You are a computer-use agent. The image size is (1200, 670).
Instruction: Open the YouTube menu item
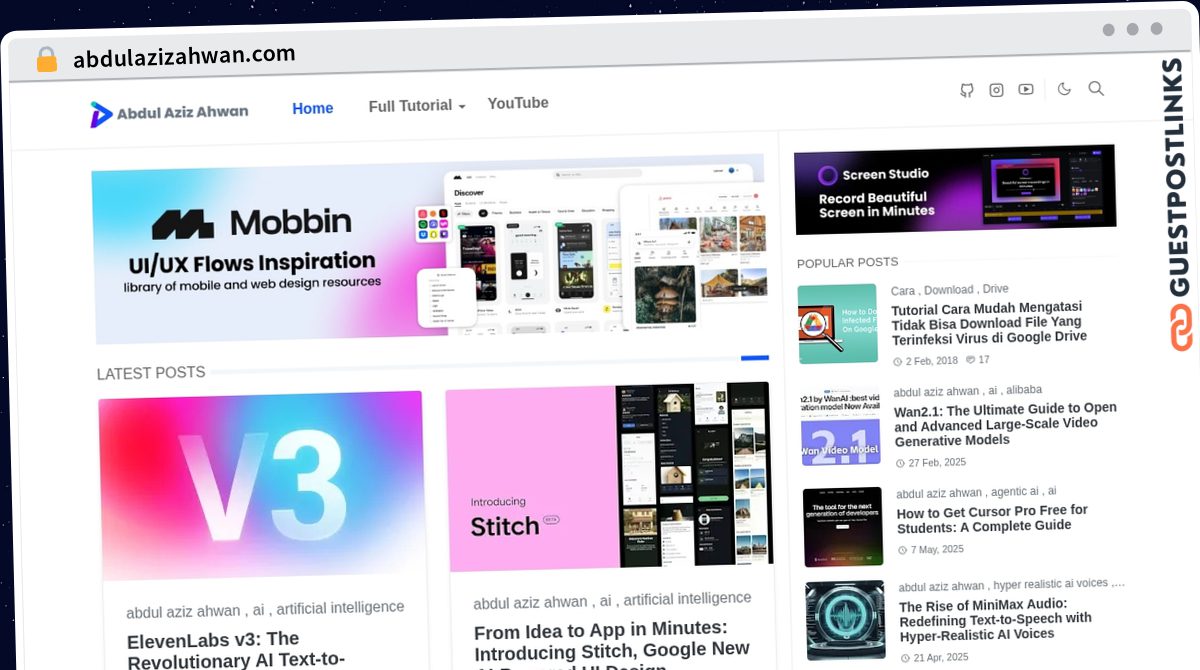[x=518, y=103]
